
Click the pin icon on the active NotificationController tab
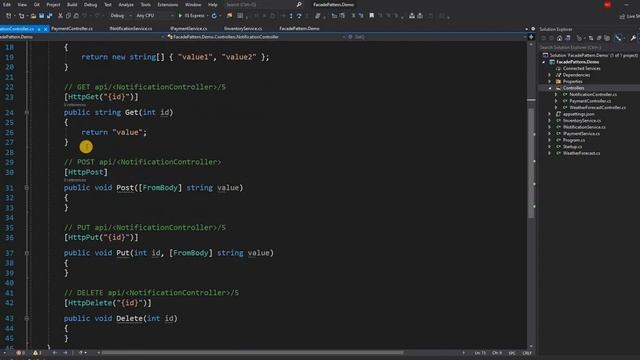point(39,29)
